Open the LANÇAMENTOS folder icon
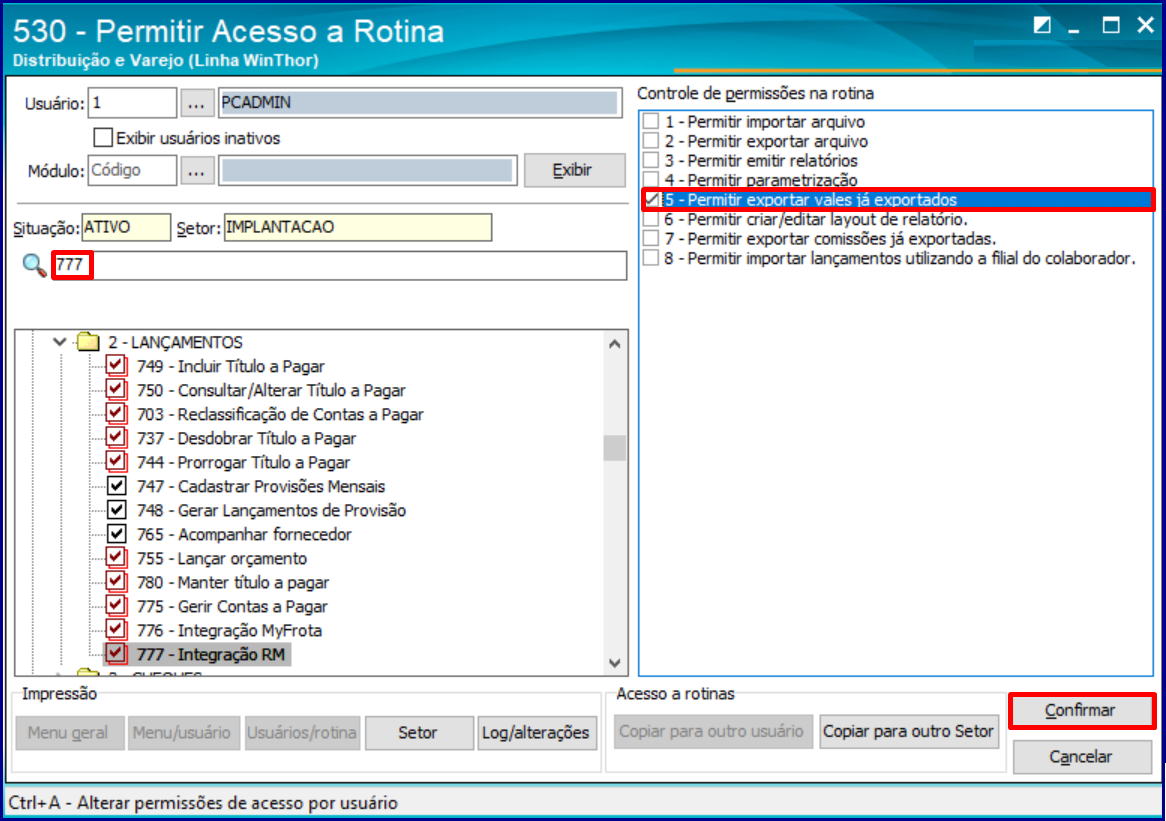This screenshot has width=1166, height=821. (x=88, y=342)
